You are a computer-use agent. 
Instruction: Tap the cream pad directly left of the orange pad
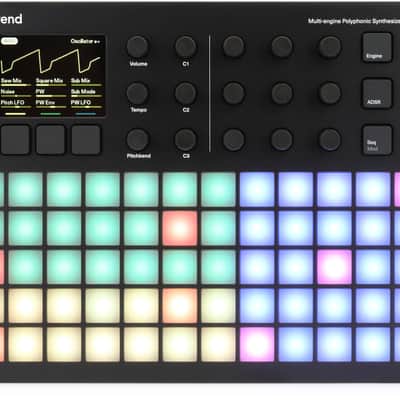tap(141, 306)
